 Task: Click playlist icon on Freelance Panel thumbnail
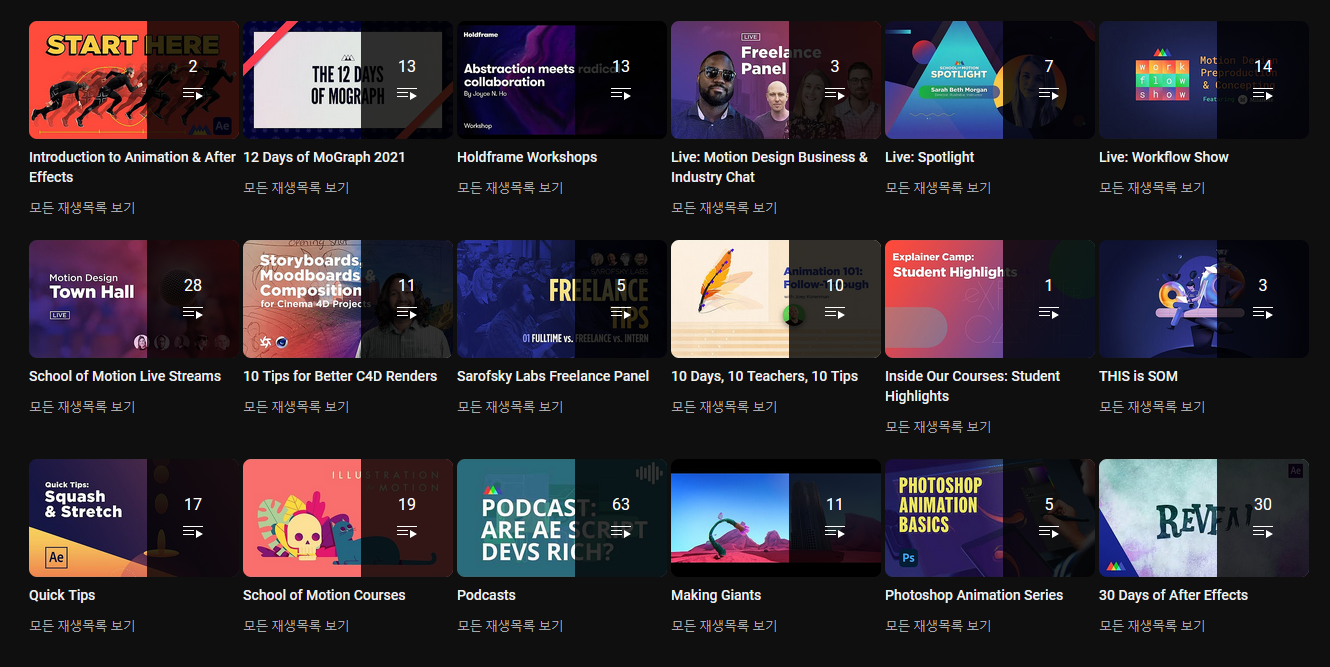pos(835,94)
